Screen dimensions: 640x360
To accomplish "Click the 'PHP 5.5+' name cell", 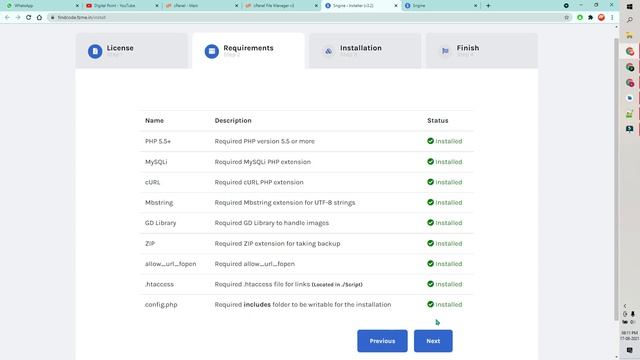I will (158, 141).
